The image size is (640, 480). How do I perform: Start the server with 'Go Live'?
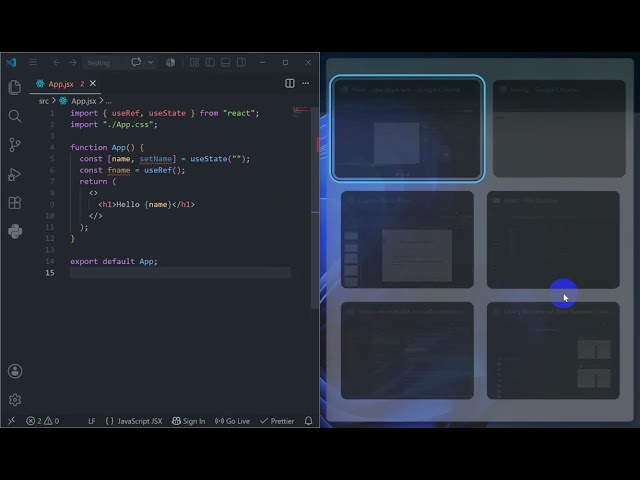(x=232, y=421)
